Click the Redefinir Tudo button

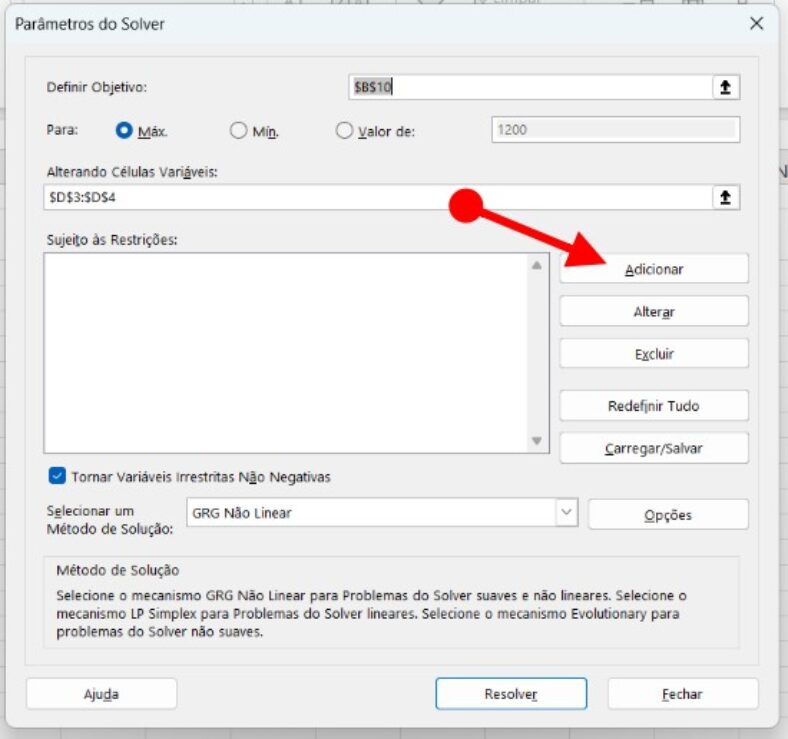pyautogui.click(x=653, y=406)
